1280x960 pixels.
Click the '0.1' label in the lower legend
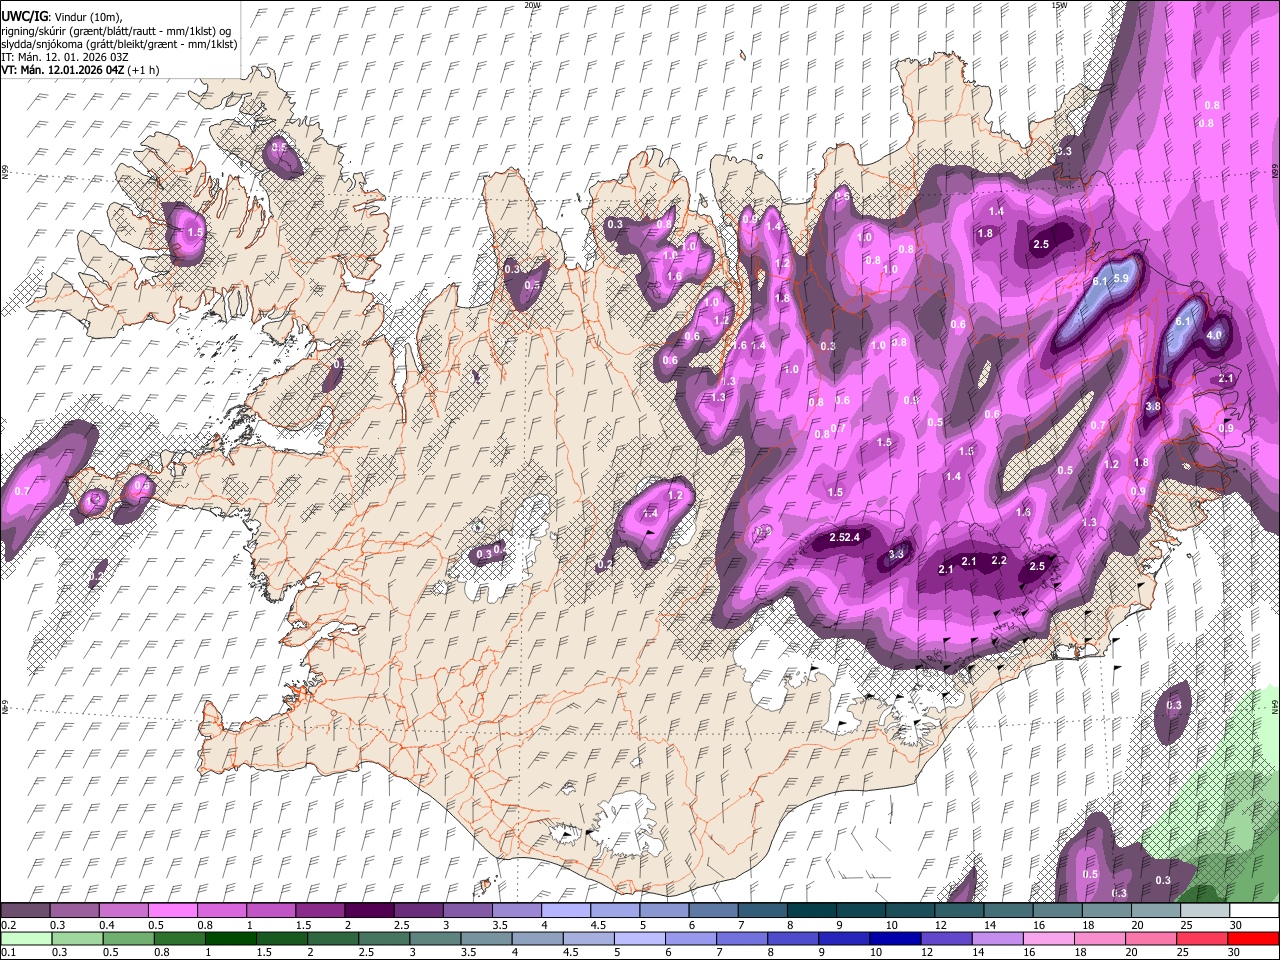(7, 952)
